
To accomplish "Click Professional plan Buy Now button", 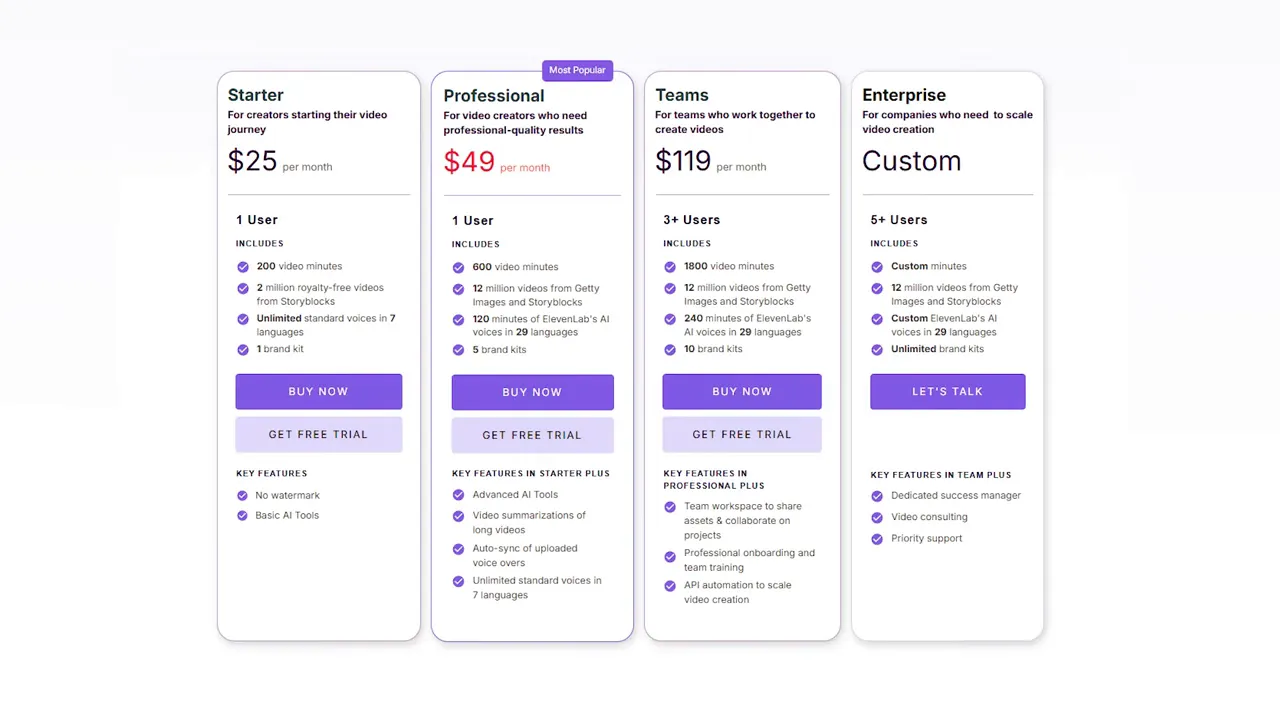I will coord(532,393).
